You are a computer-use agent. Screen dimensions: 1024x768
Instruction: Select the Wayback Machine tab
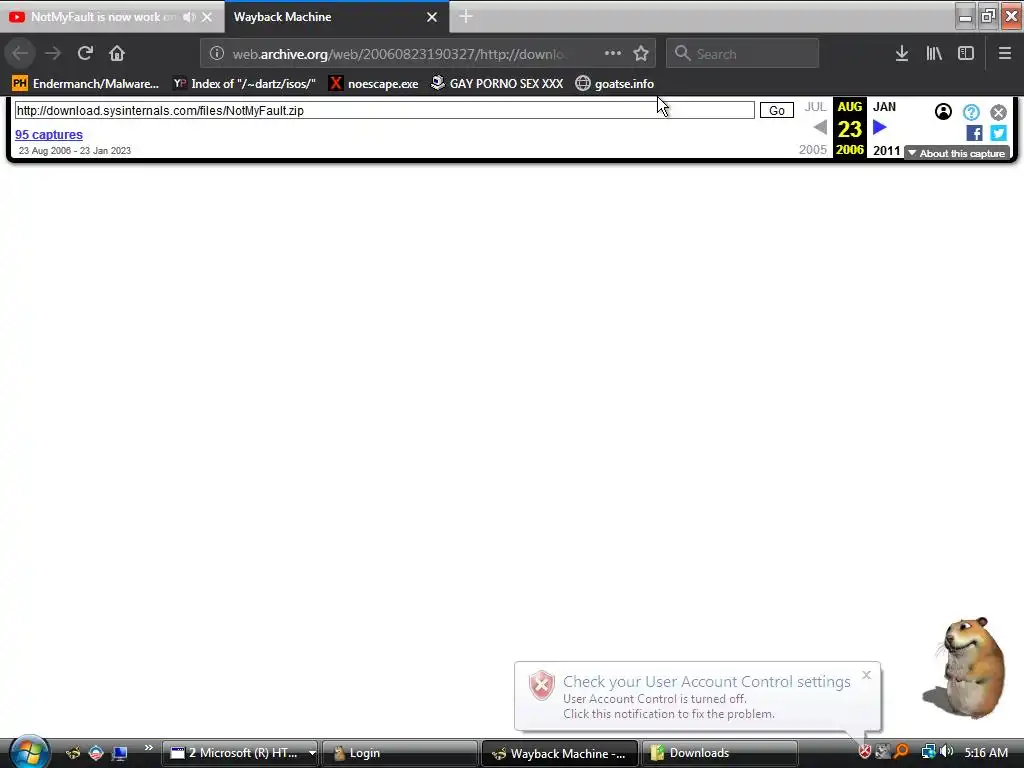[327, 17]
